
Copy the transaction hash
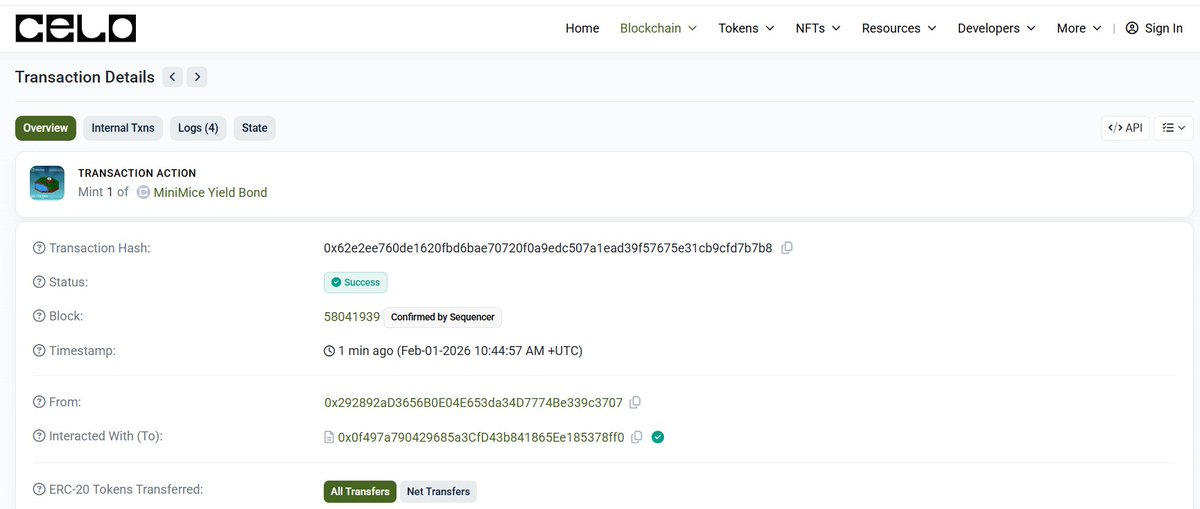pos(787,248)
